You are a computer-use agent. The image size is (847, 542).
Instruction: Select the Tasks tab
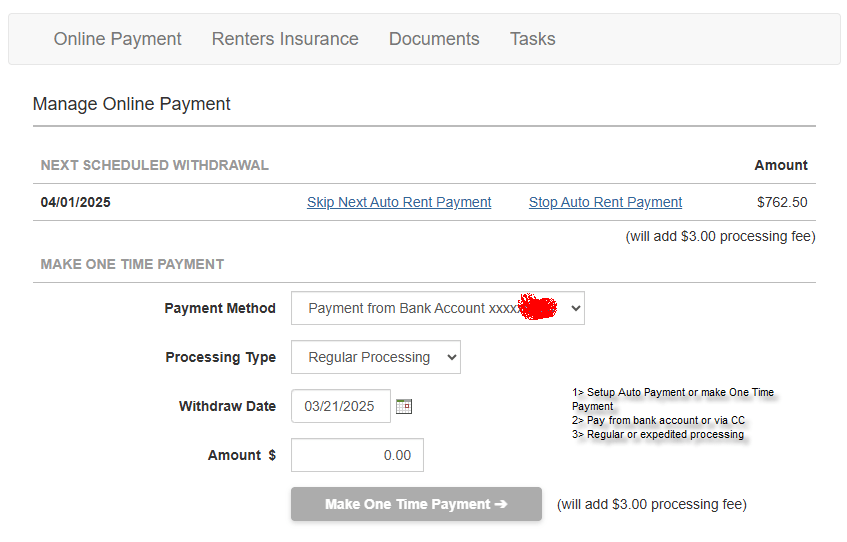pos(532,39)
